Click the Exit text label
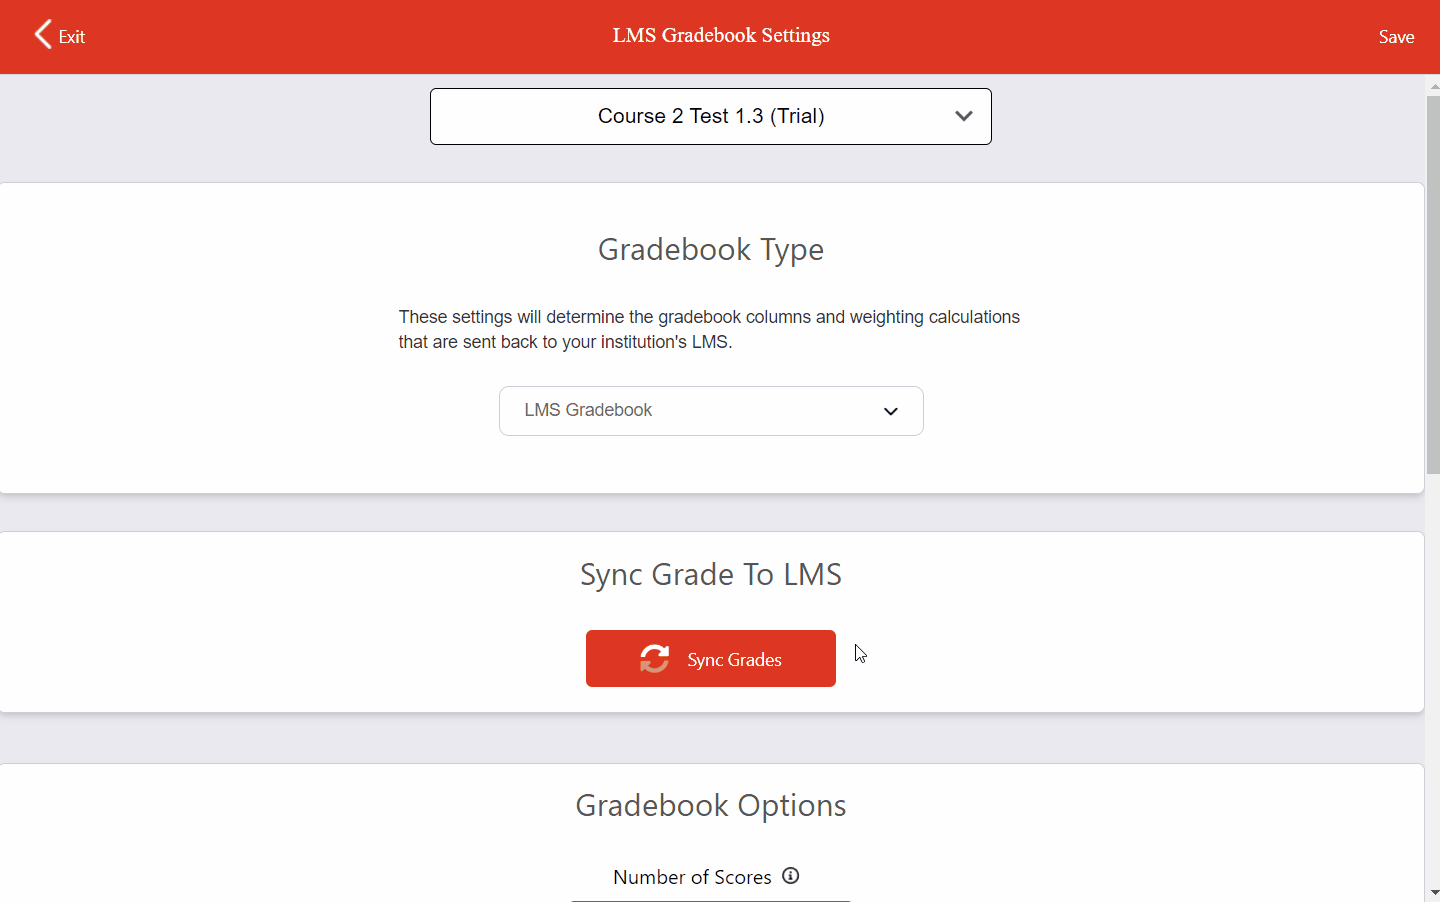The height and width of the screenshot is (902, 1440). coord(72,37)
